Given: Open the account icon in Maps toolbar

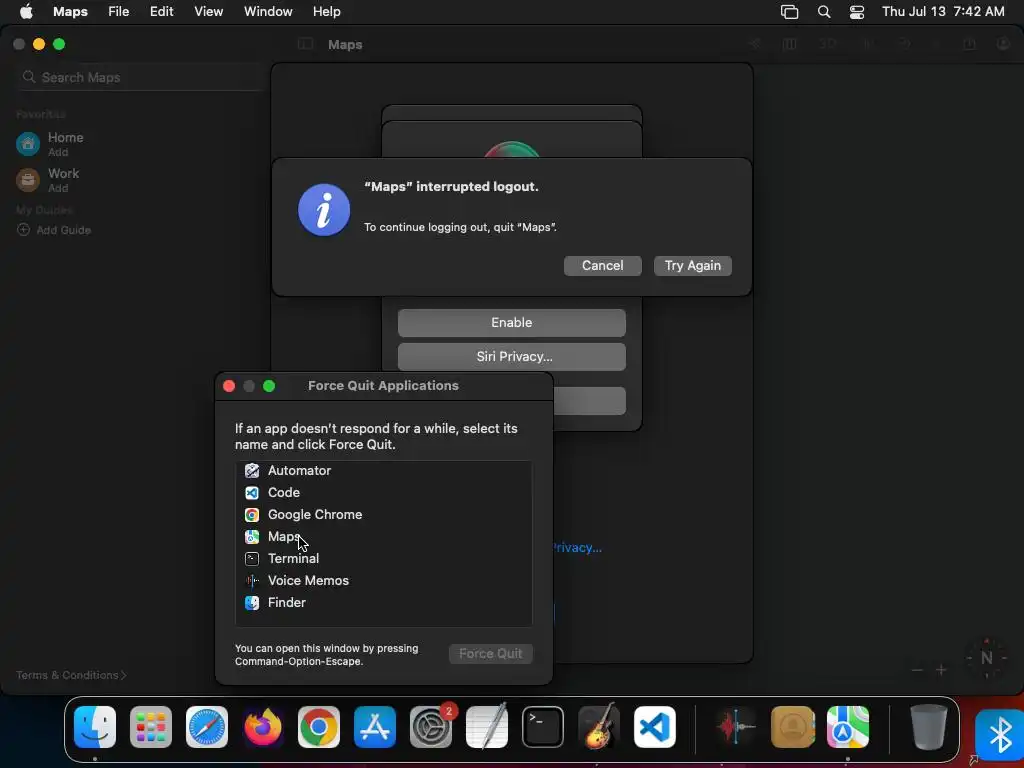Looking at the screenshot, I should 1003,44.
